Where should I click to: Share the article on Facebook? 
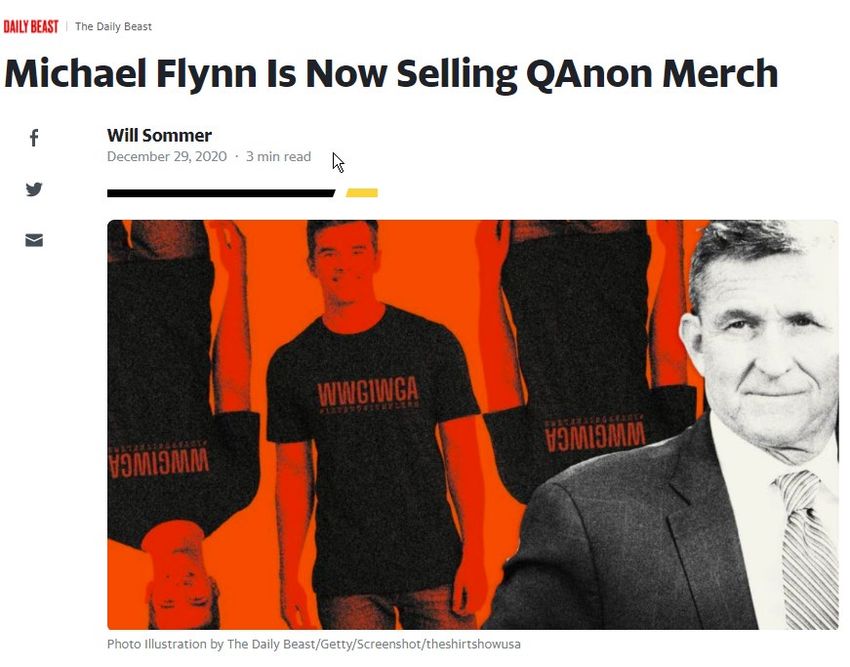click(x=34, y=138)
